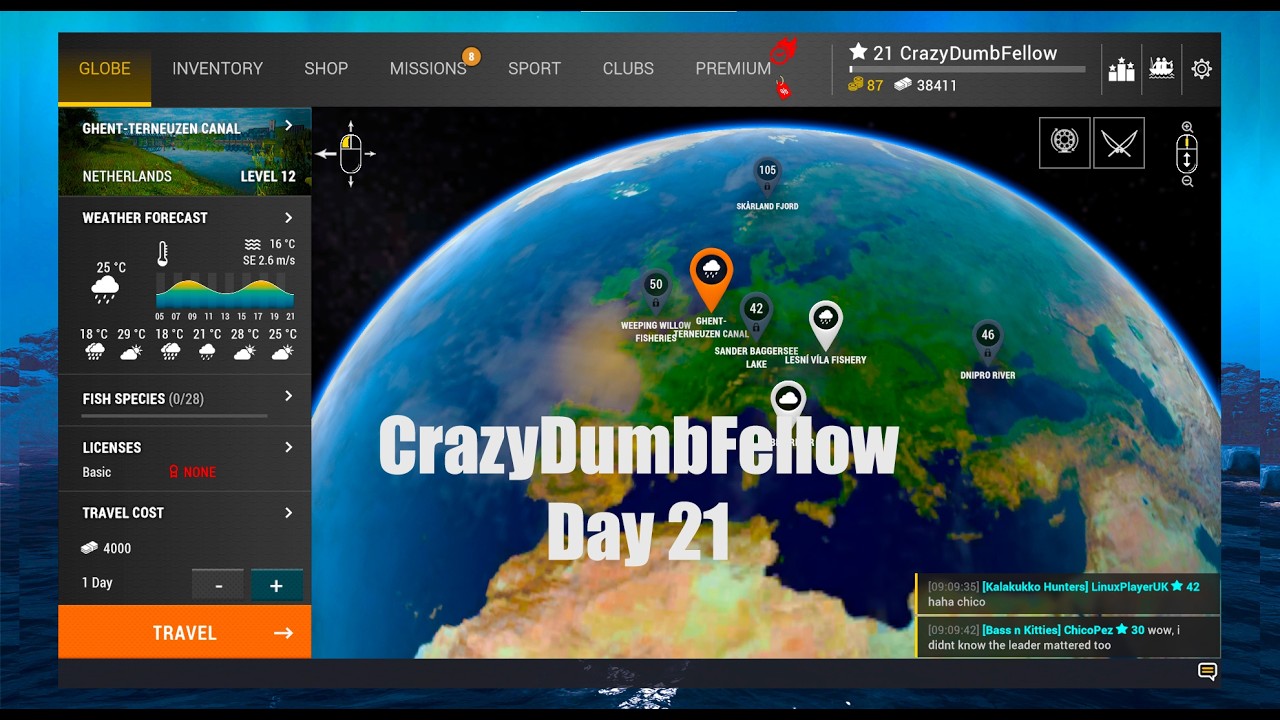Click the '1 Day' duration text

pos(97,583)
